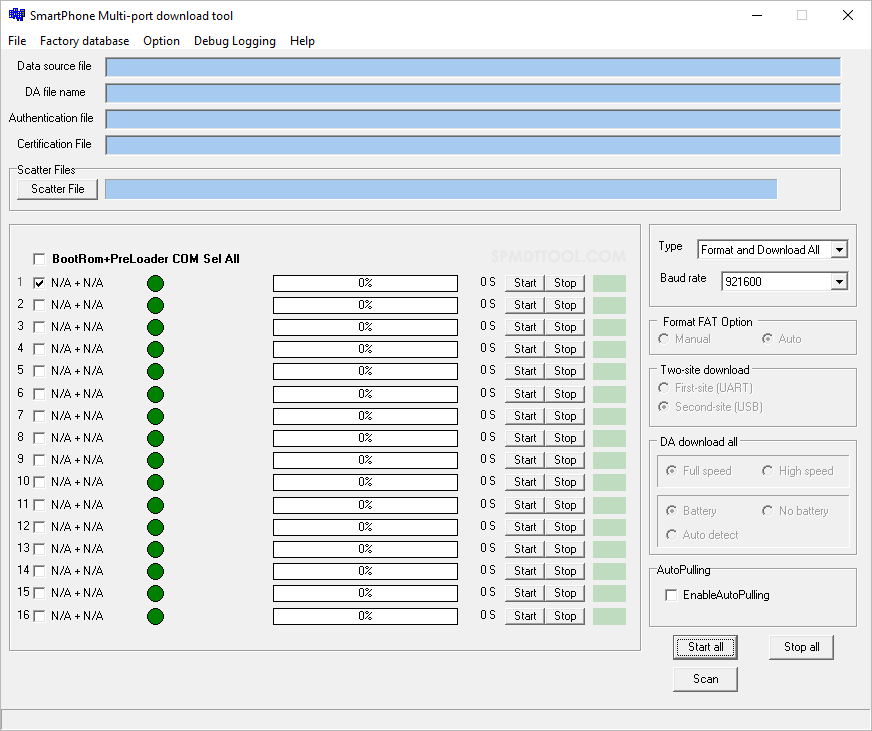Enable the EnableAutoPulling checkbox
This screenshot has width=872, height=731.
tap(671, 595)
